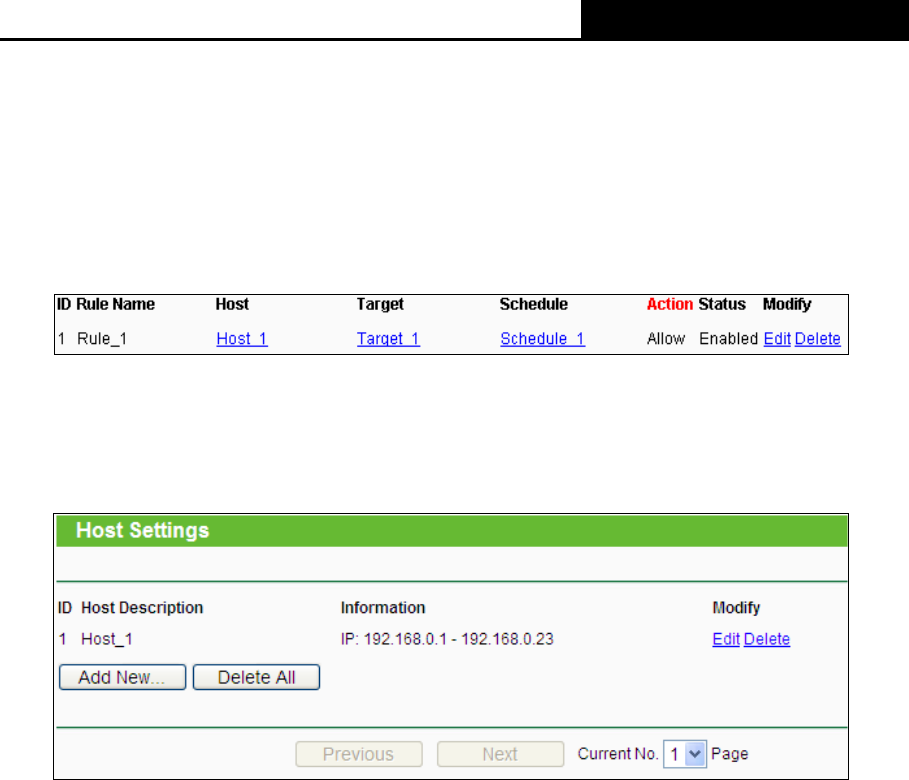909x780 pixels.
Task: Click the Add New... button
Action: click(x=122, y=677)
